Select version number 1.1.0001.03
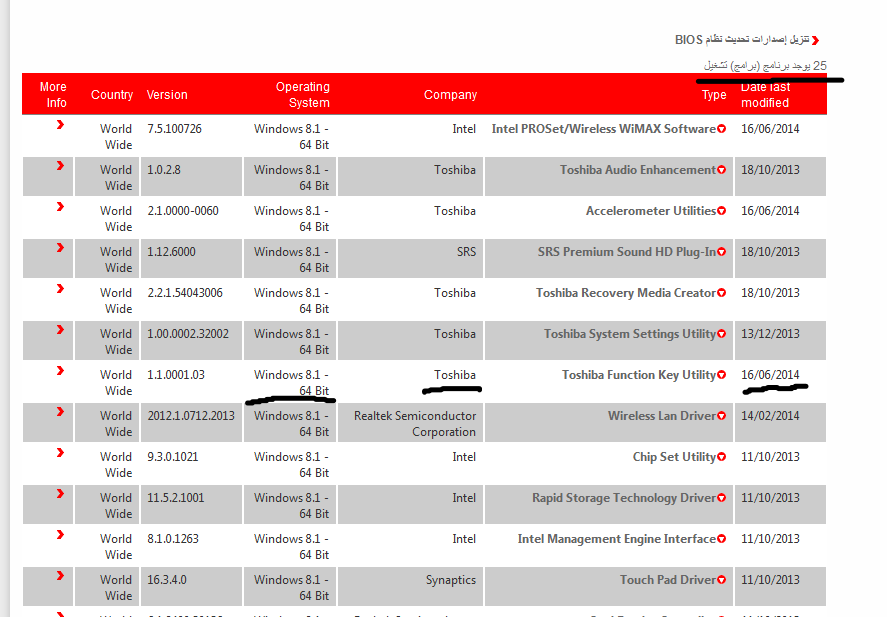The image size is (887, 617). (176, 375)
